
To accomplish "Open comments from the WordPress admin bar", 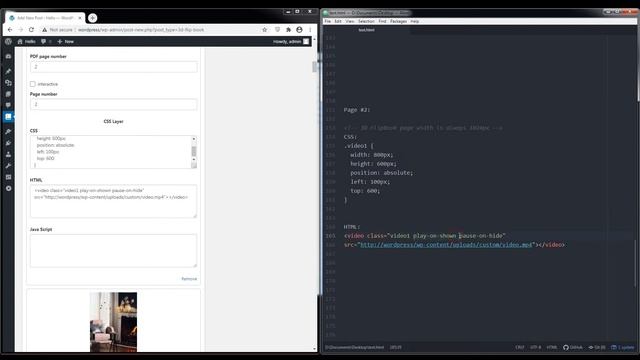I will tap(46, 41).
